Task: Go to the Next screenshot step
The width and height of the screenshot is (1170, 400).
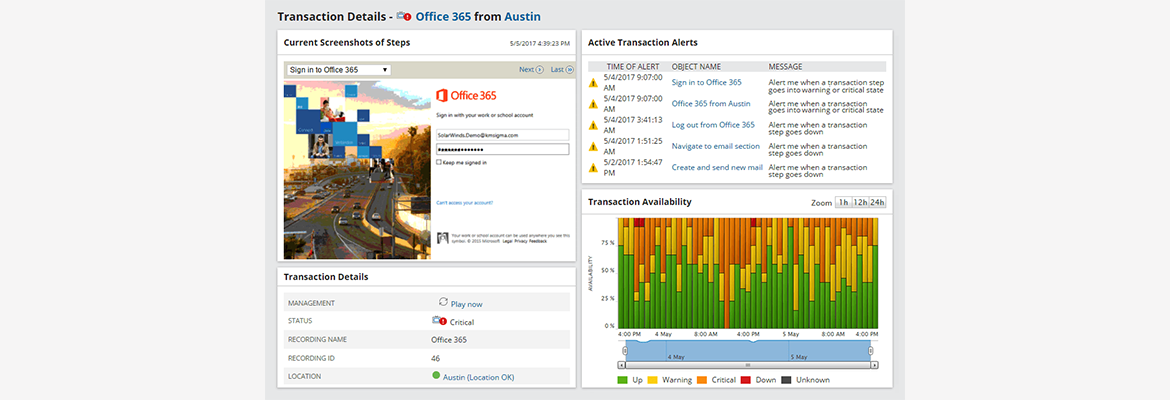Action: (x=527, y=70)
